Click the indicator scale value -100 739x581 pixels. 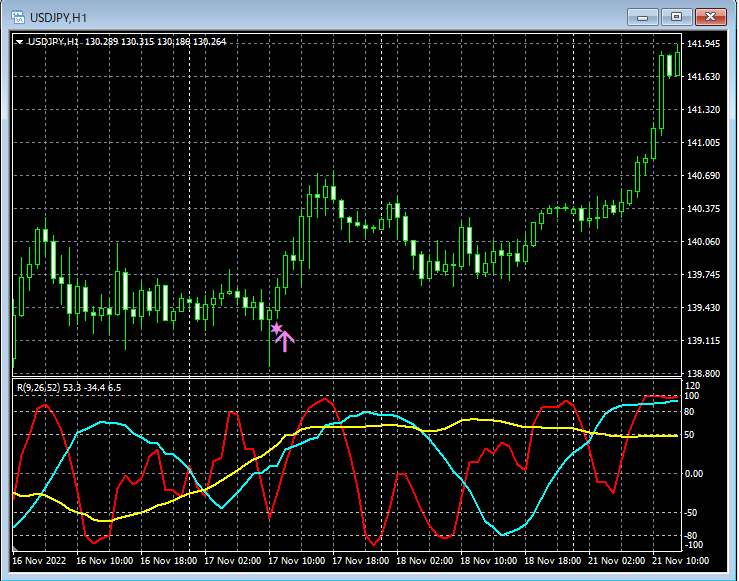(693, 545)
